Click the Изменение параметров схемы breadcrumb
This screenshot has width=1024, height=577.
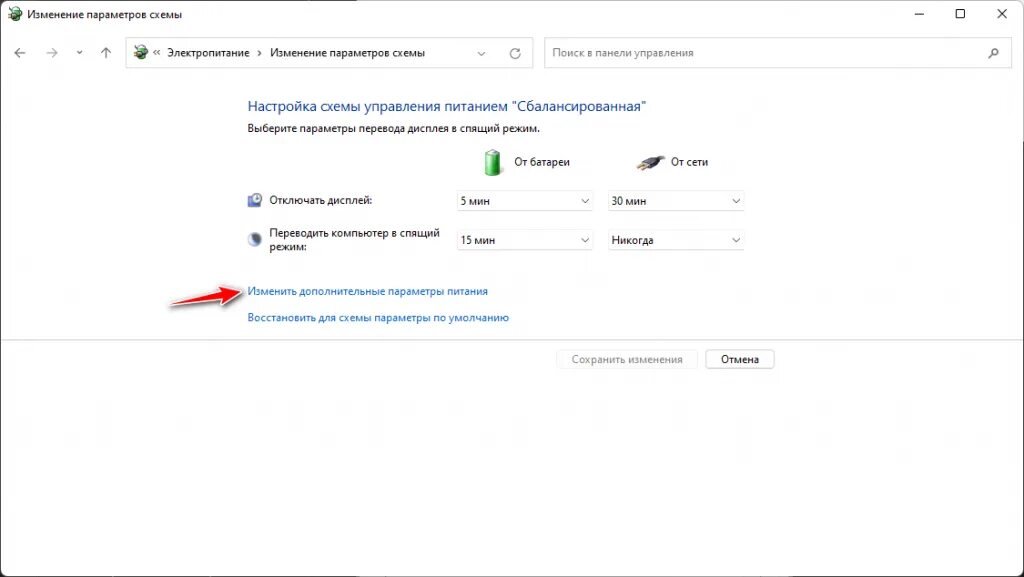coord(347,53)
